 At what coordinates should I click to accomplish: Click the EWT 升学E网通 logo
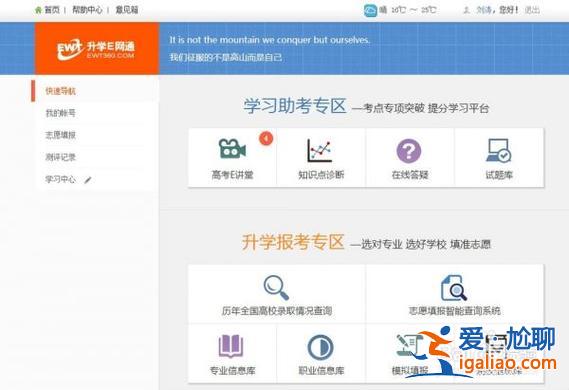pos(96,50)
